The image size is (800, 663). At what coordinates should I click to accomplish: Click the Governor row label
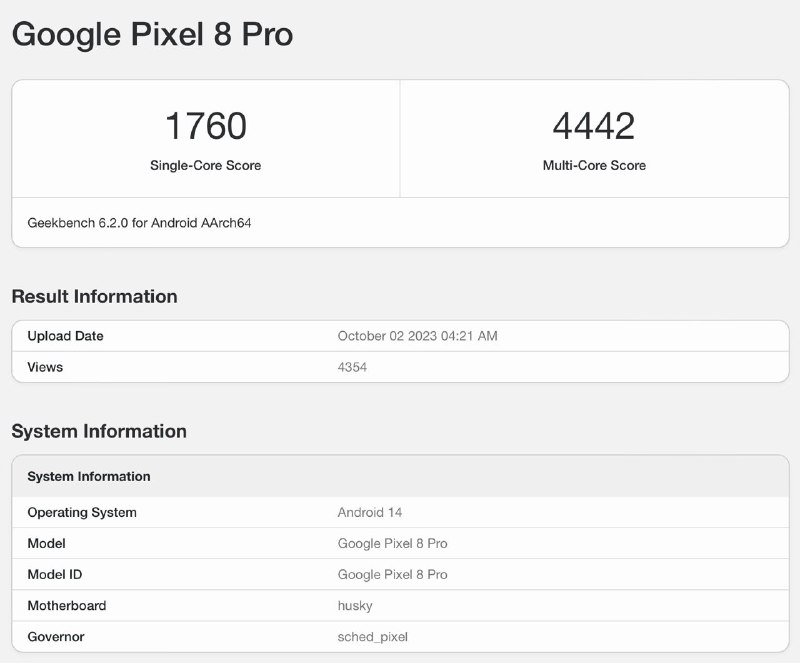56,637
